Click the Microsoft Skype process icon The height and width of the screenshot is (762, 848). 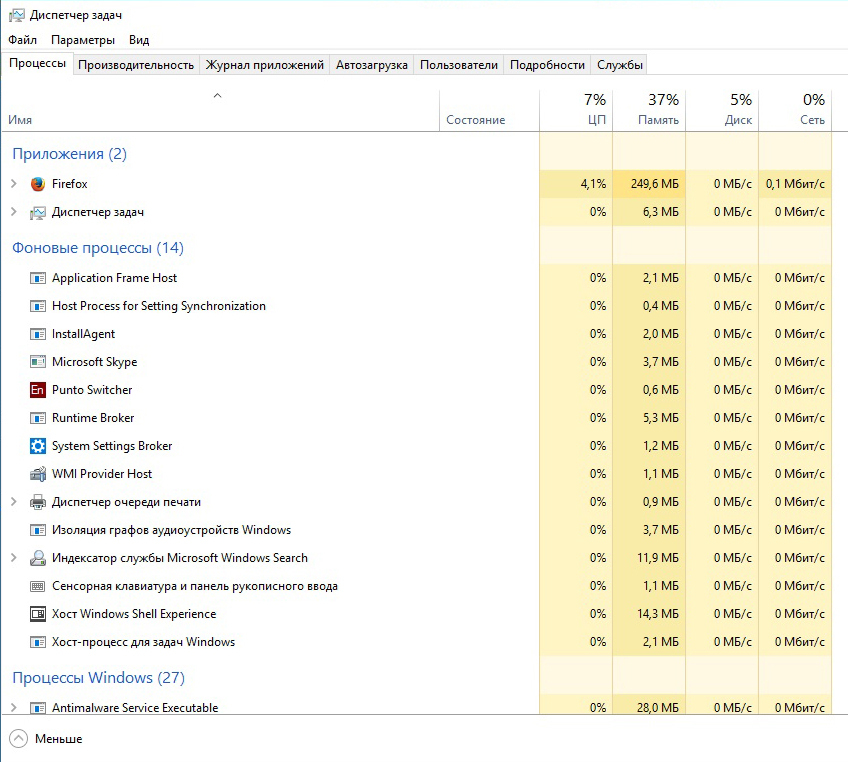[38, 362]
